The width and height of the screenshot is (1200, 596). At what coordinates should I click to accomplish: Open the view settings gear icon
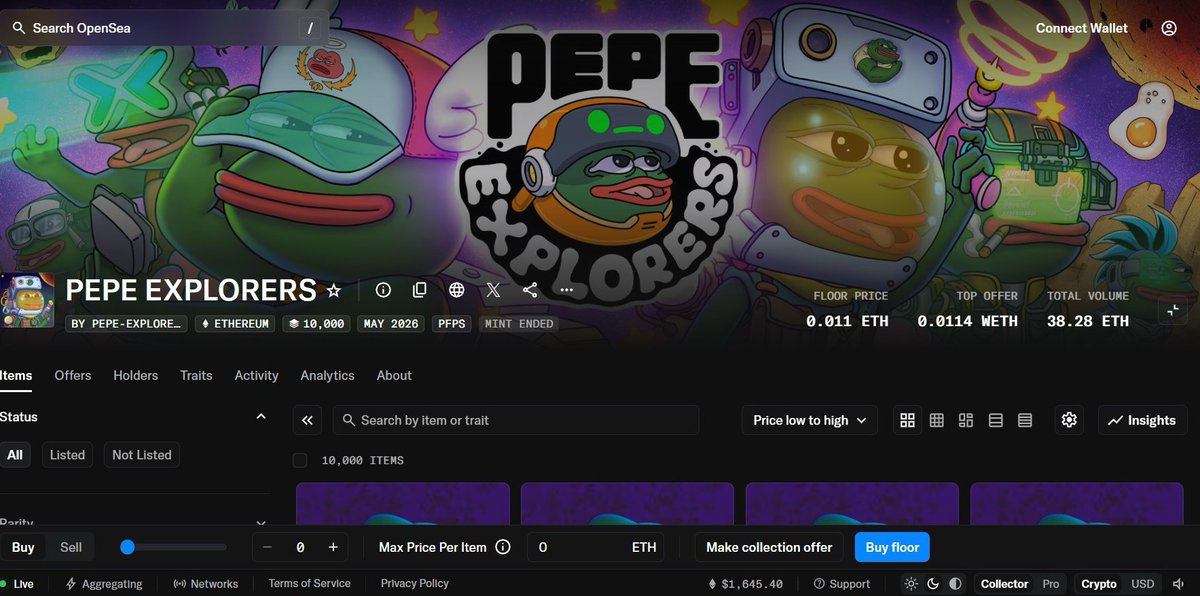(1069, 420)
